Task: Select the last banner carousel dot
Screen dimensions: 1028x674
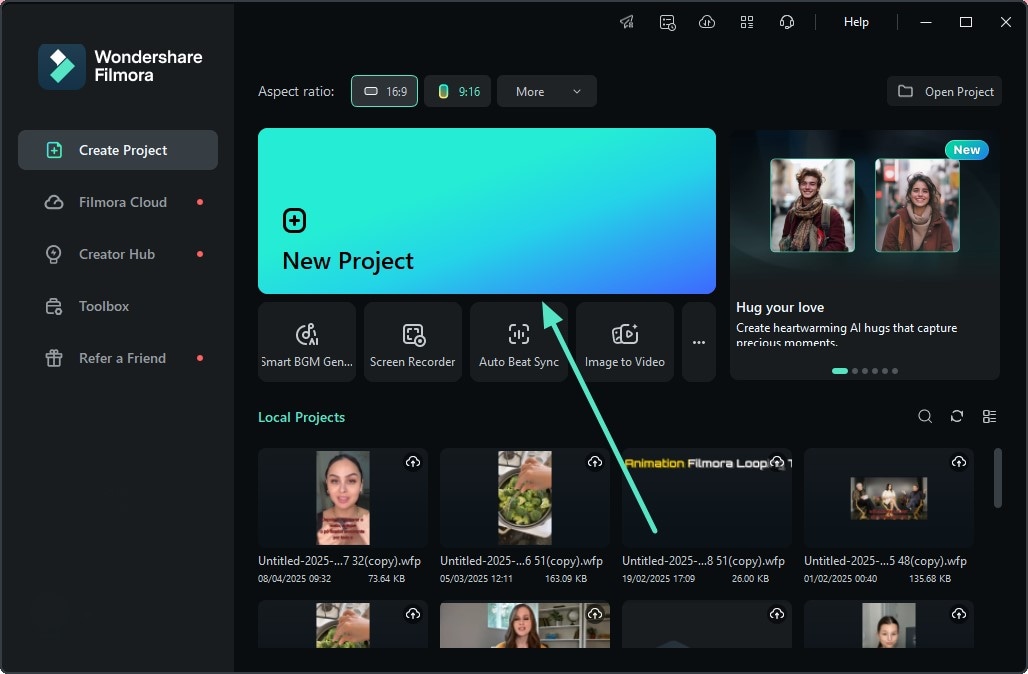Action: (x=895, y=371)
